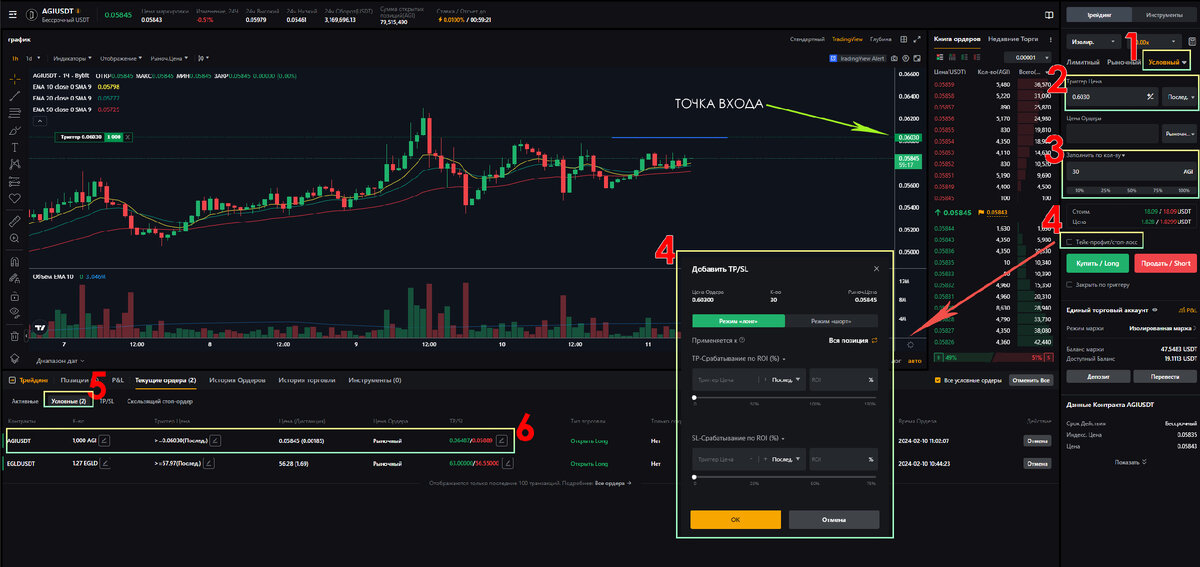Screen dimensions: 1200x567
Task: Select the Активные sub-tab
Action: (25, 401)
